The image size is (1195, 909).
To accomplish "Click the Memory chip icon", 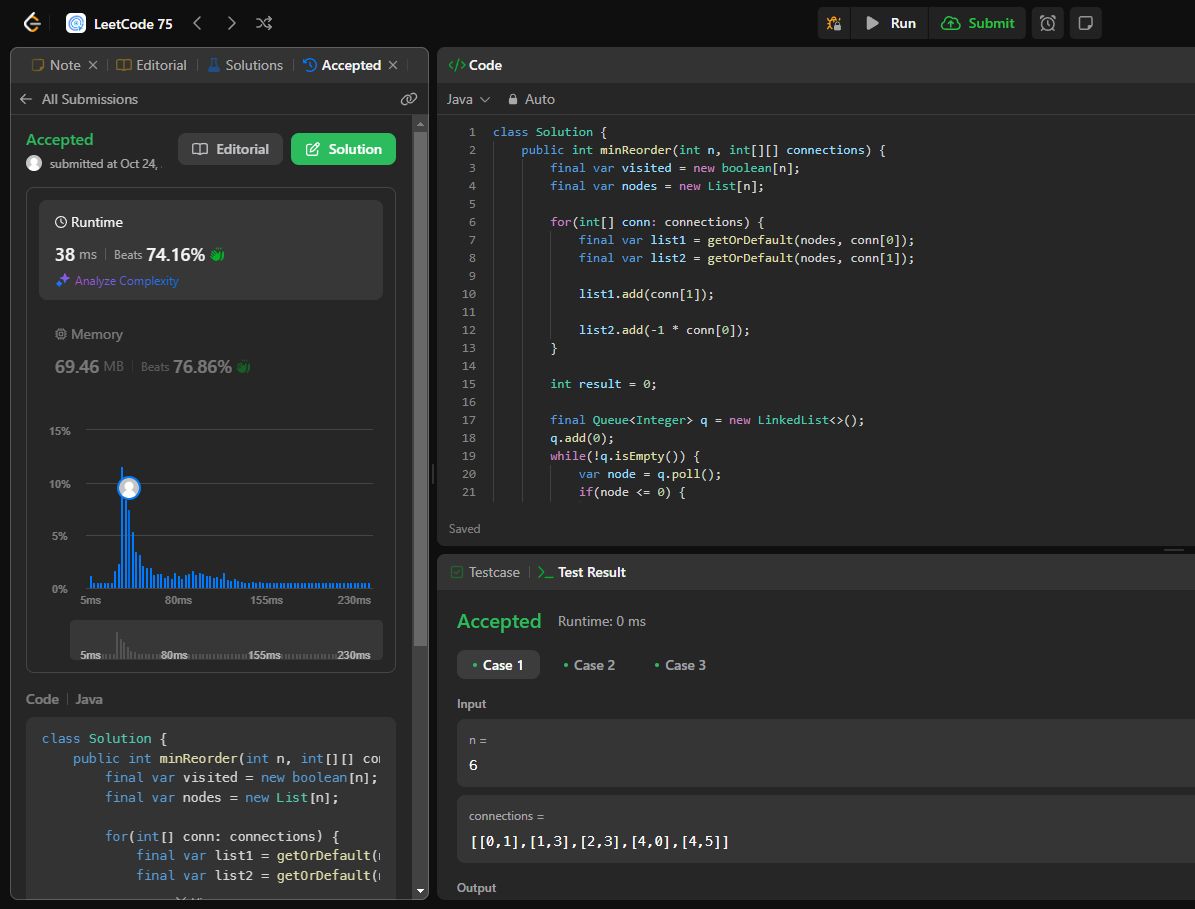I will pos(61,334).
